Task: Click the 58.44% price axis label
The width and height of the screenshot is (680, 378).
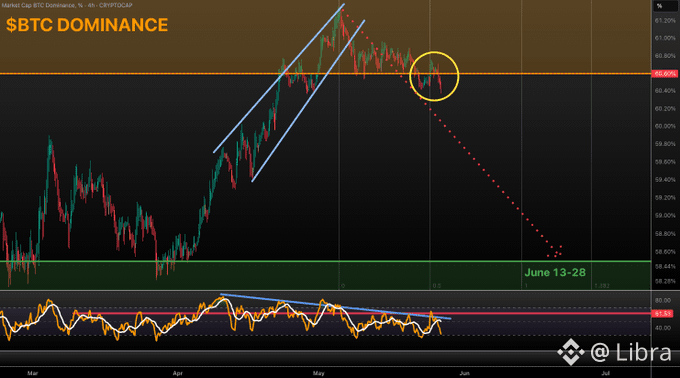Action: 665,266
